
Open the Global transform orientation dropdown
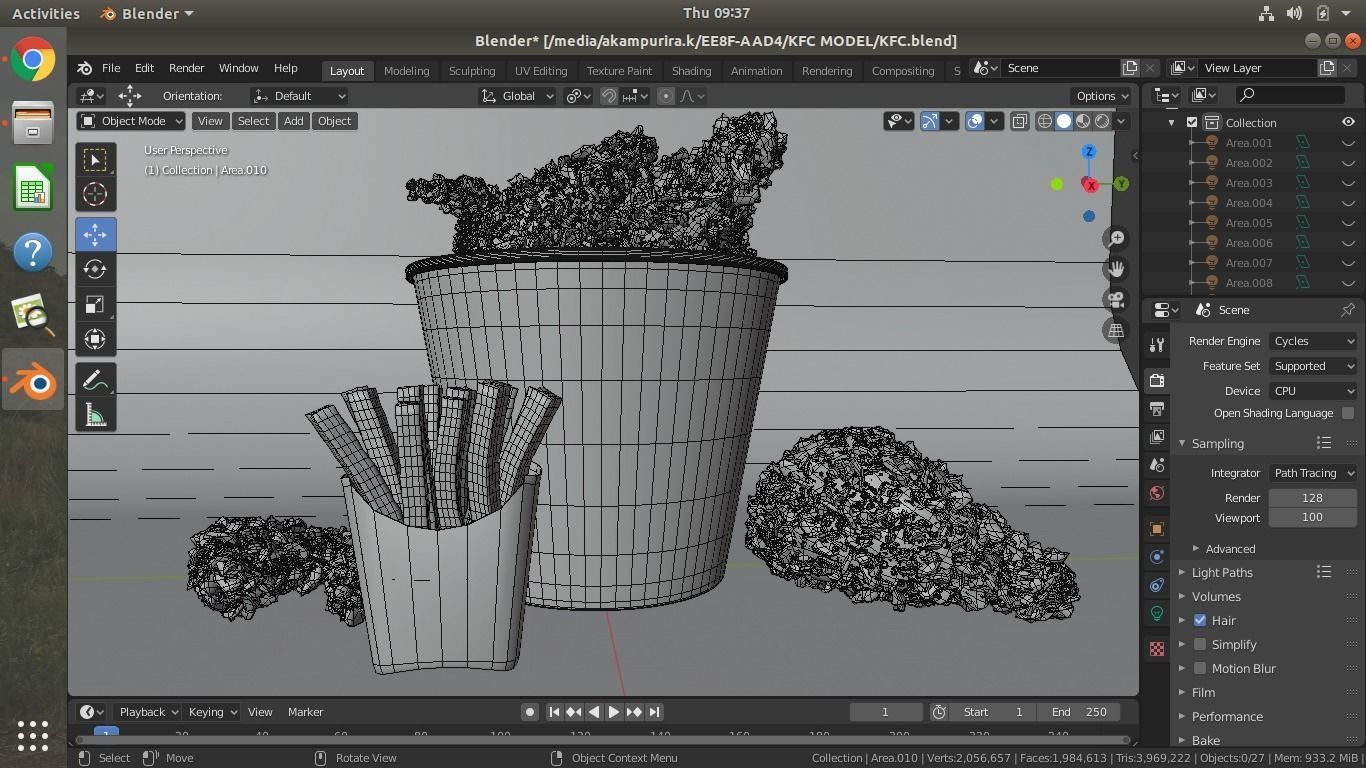[517, 96]
